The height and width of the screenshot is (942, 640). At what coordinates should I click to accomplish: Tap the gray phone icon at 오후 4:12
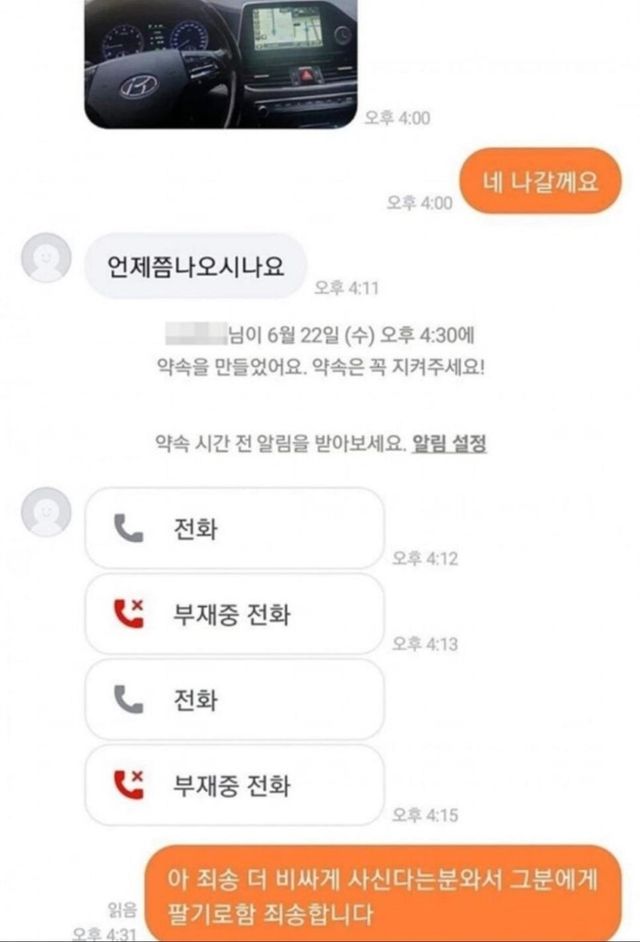pos(129,529)
